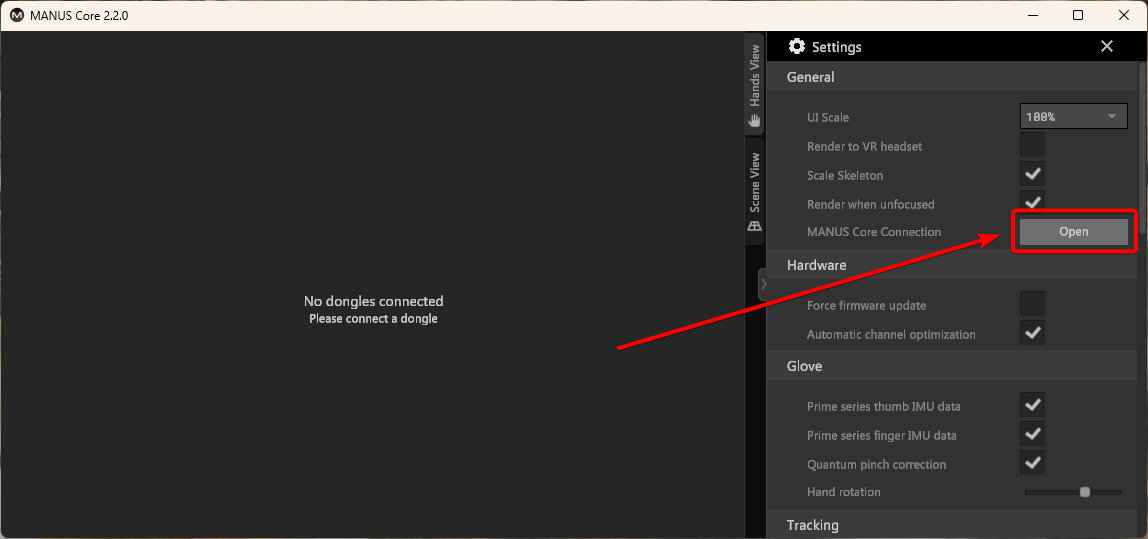
Task: Close the Settings panel with X
Action: [1106, 47]
